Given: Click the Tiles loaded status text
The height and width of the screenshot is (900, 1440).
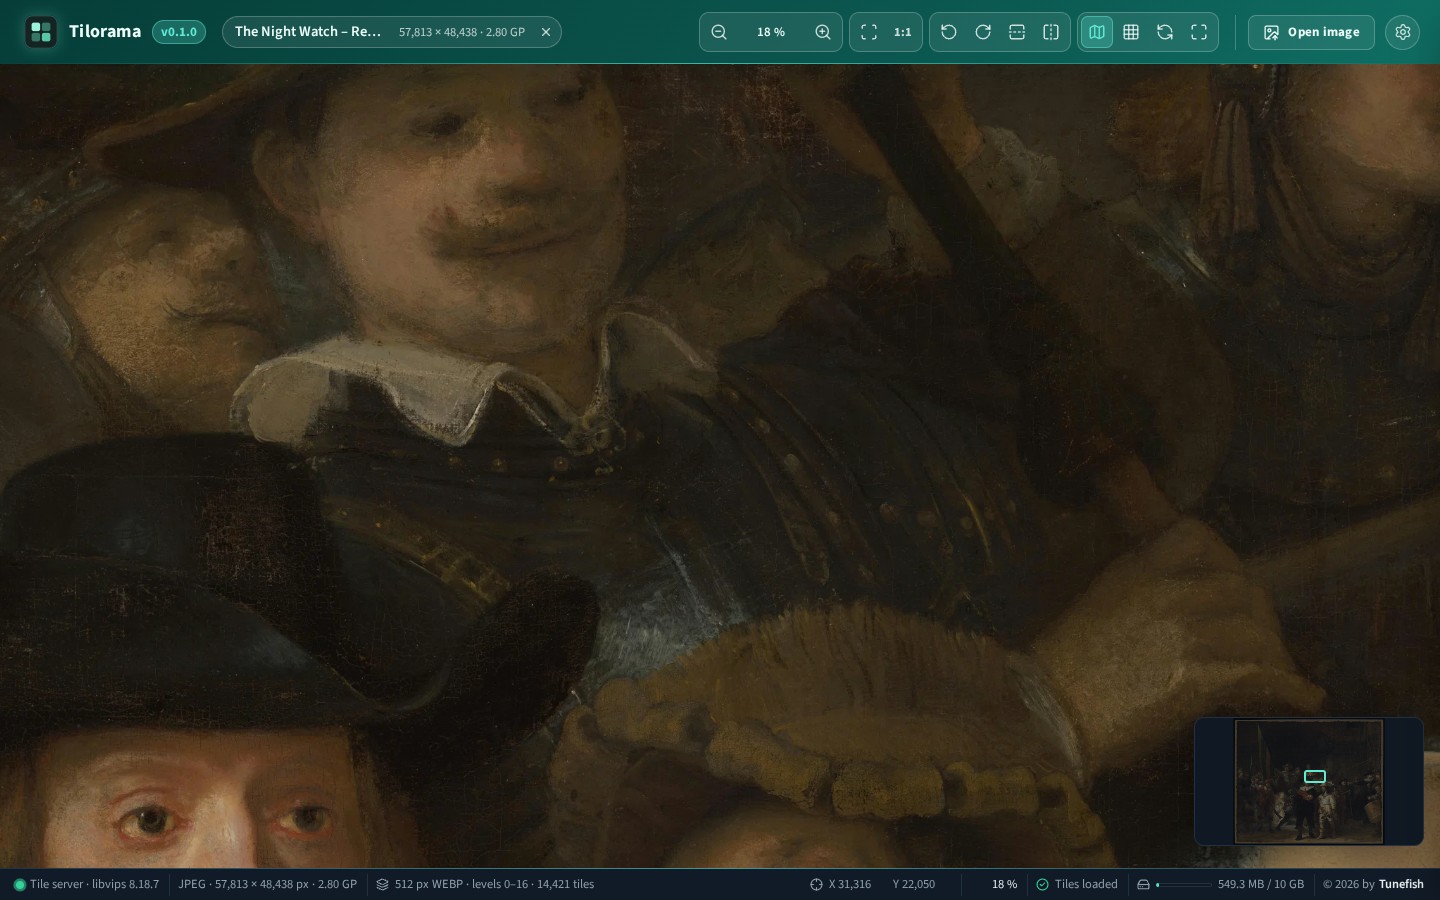Looking at the screenshot, I should point(1086,884).
